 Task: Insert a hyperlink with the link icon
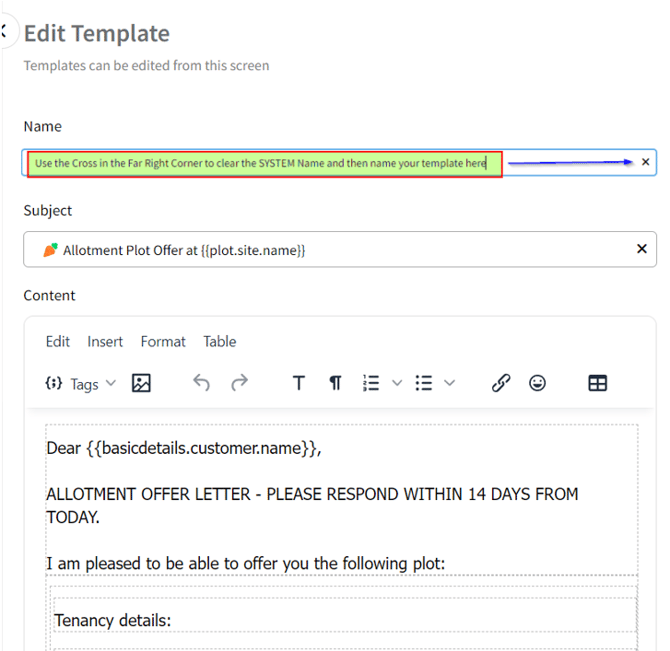(501, 383)
